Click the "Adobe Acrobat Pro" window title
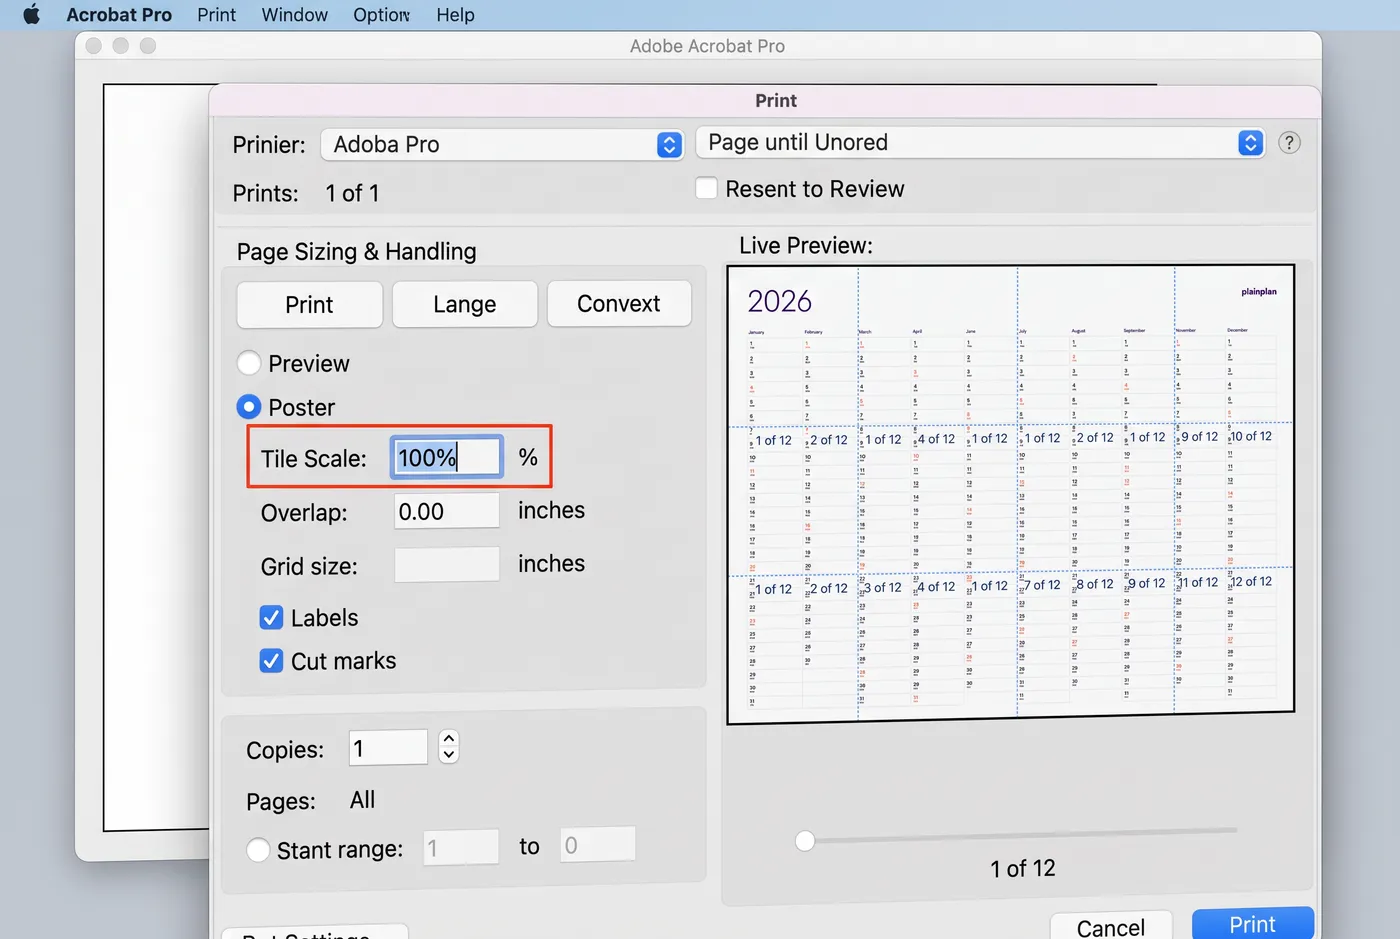This screenshot has width=1400, height=939. (x=707, y=46)
